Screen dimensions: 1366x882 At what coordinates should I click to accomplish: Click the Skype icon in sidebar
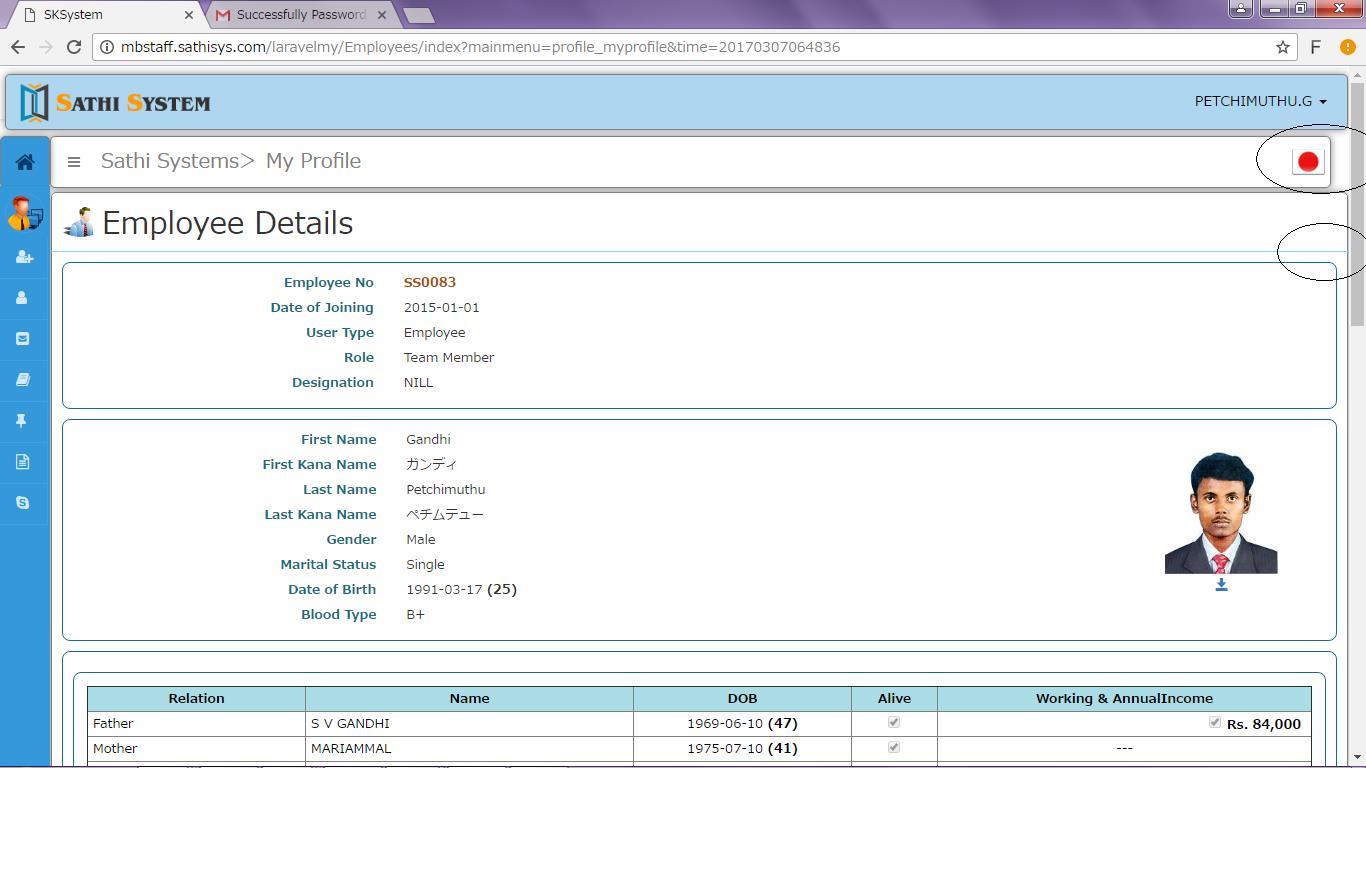[x=23, y=503]
